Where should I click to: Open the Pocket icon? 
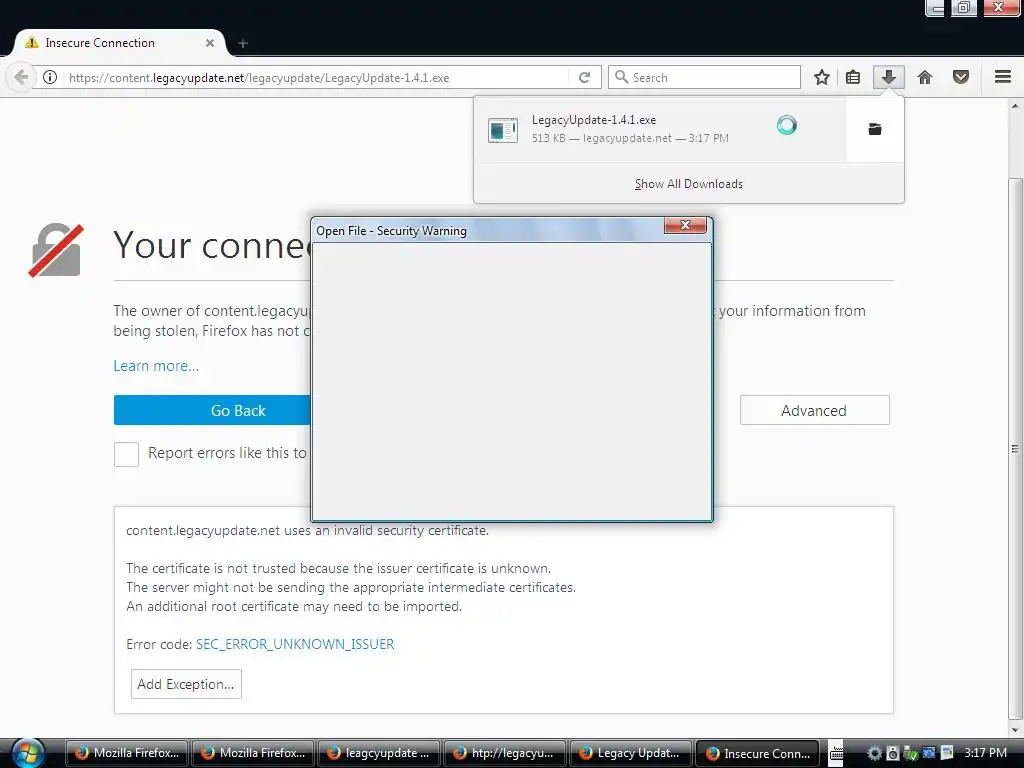click(961, 77)
